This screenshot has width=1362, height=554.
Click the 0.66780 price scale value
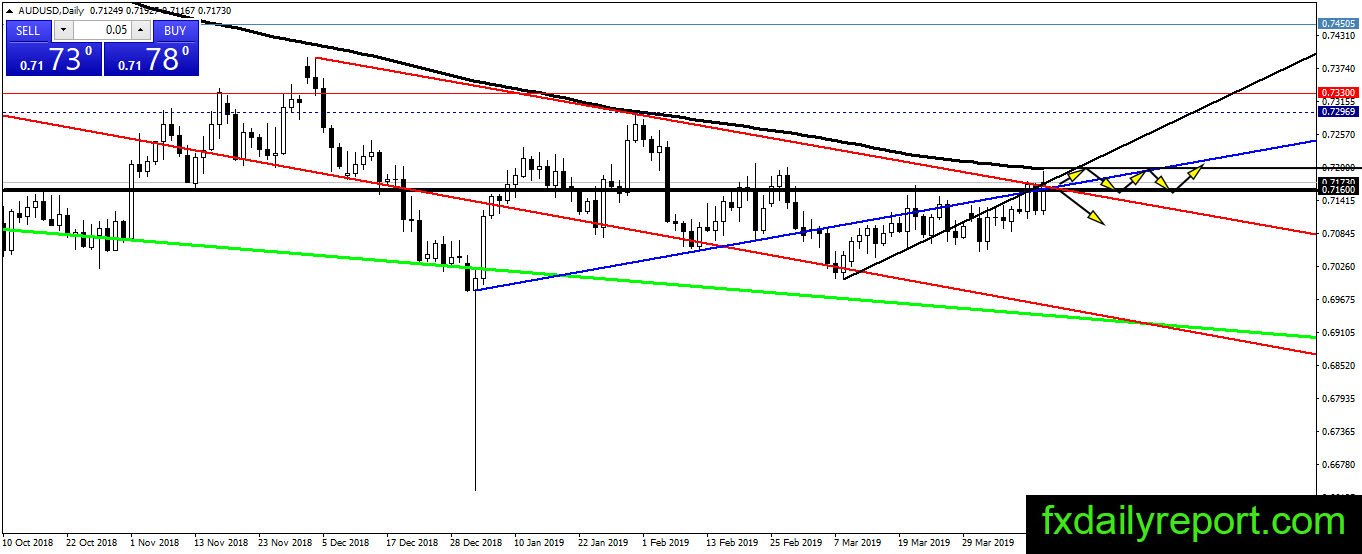(1338, 464)
